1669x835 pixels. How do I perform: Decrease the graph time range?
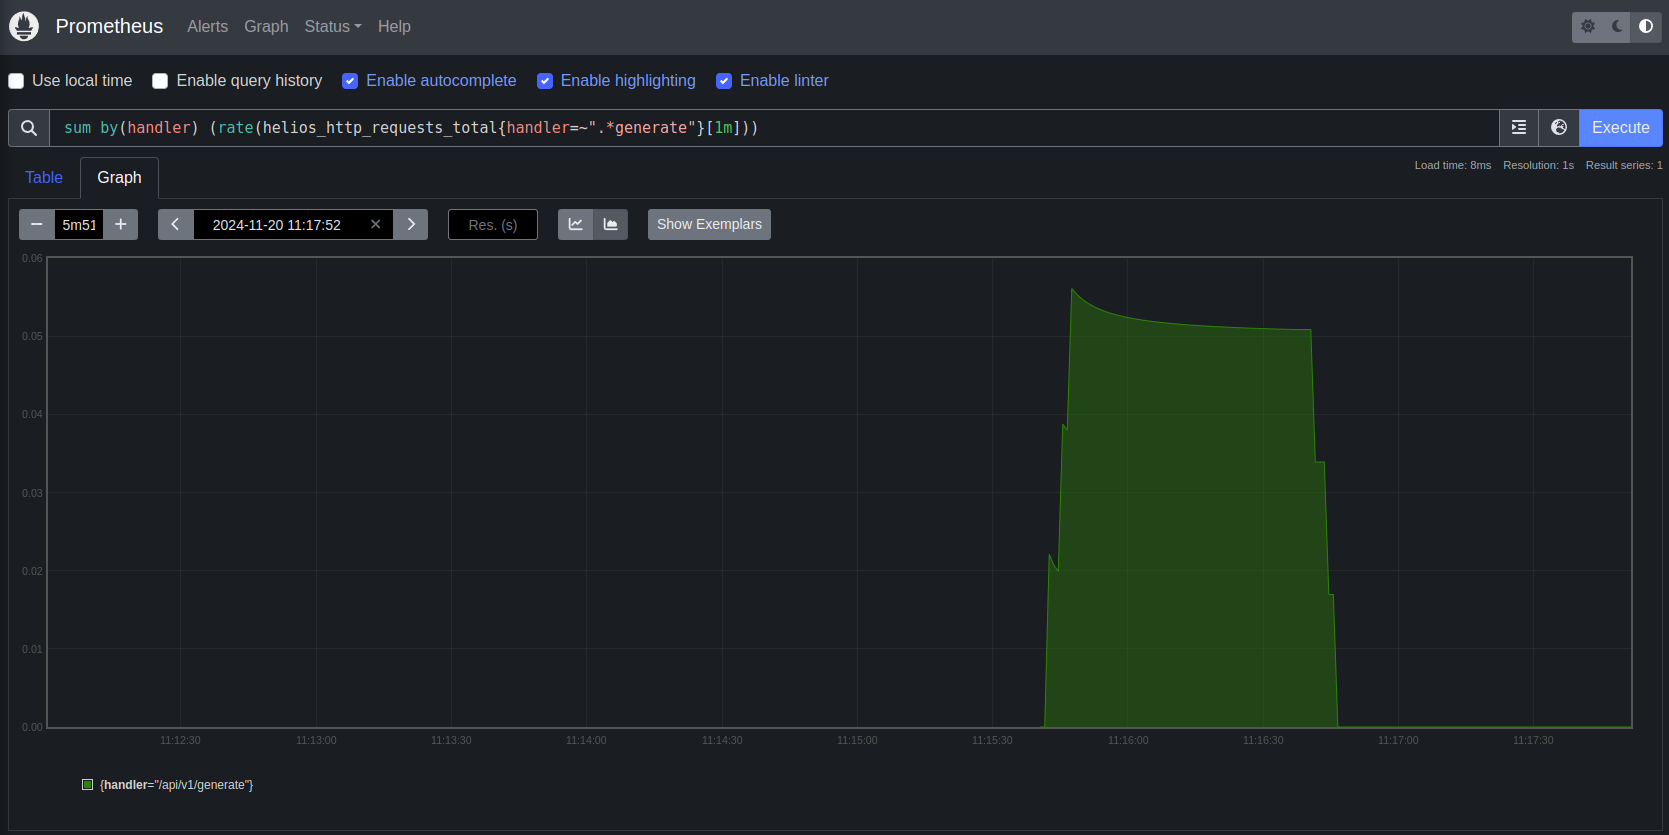(x=37, y=225)
